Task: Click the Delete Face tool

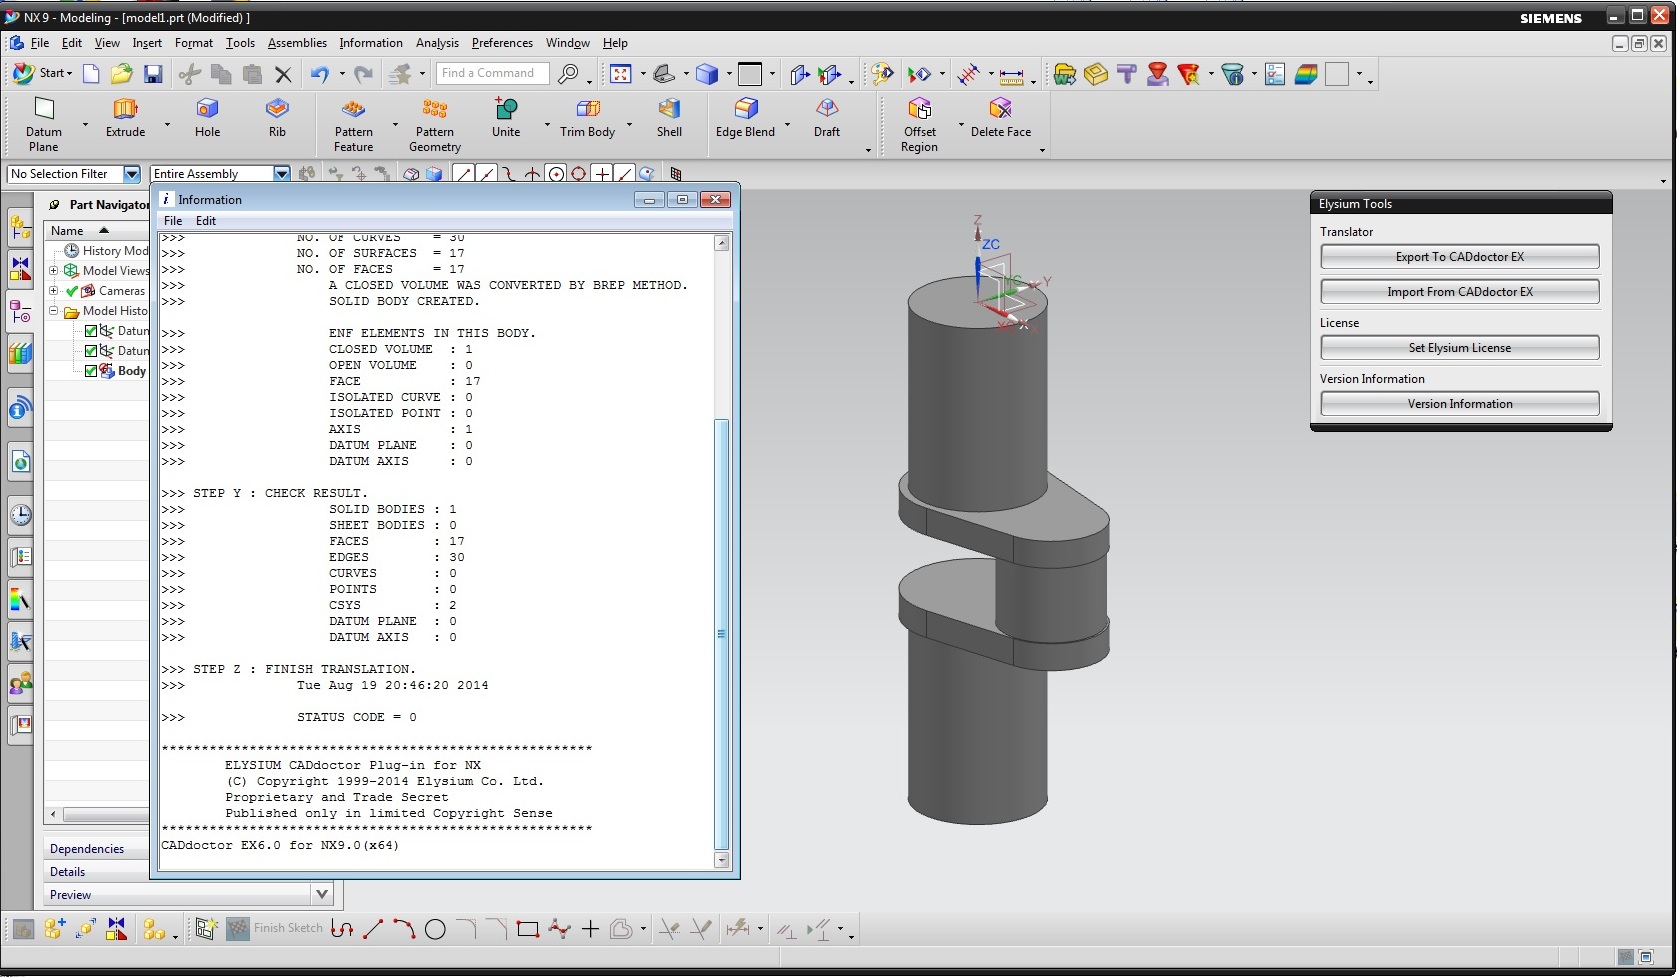Action: [1001, 118]
